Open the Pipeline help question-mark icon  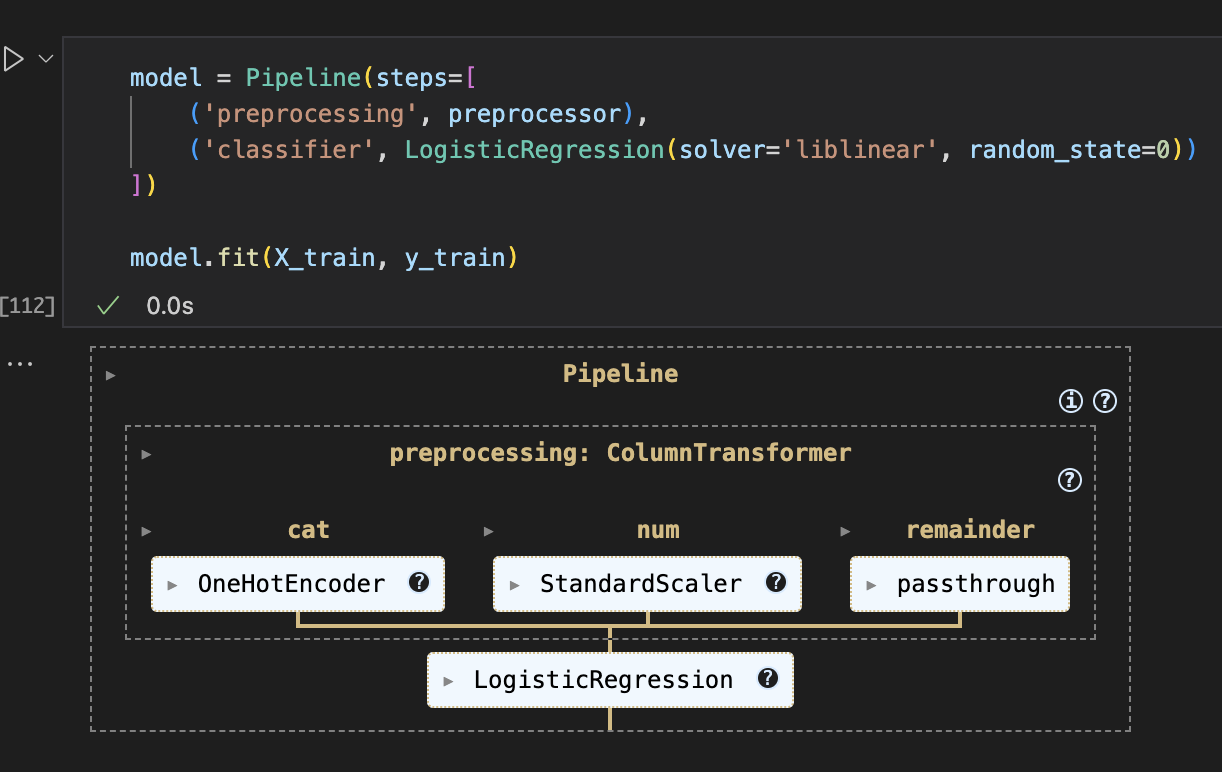[x=1104, y=401]
